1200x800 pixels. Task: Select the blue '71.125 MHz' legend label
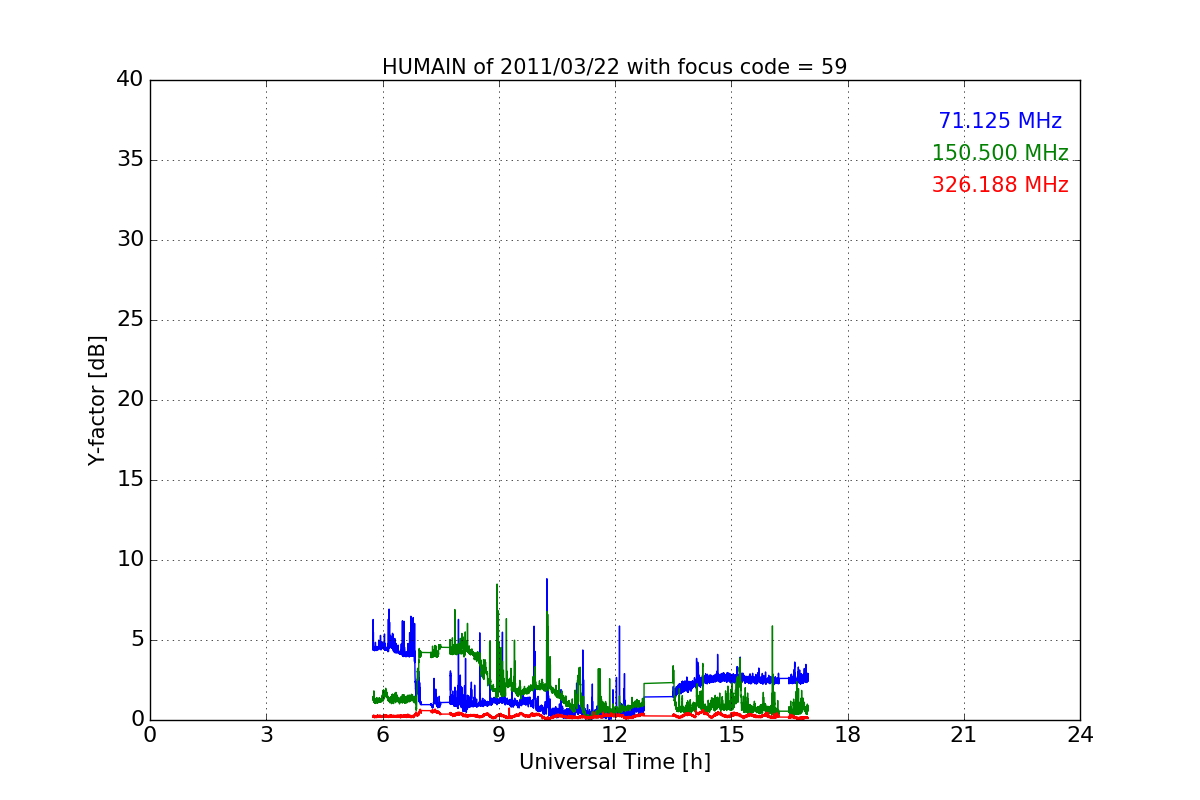point(1000,121)
